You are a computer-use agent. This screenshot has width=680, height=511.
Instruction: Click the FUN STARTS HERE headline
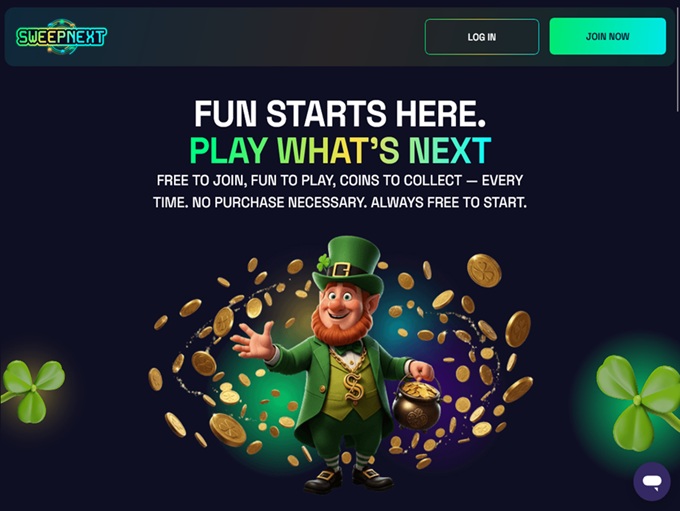[340, 114]
